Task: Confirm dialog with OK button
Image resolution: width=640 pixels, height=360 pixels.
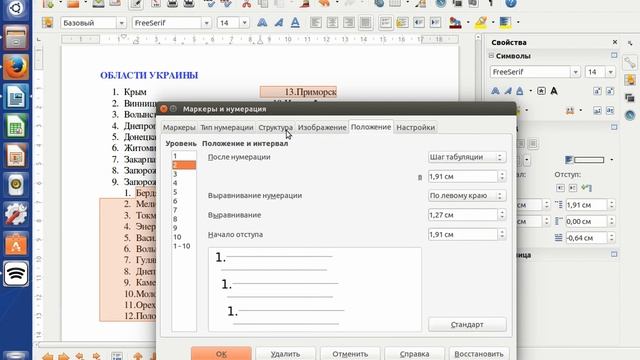Action: click(221, 353)
